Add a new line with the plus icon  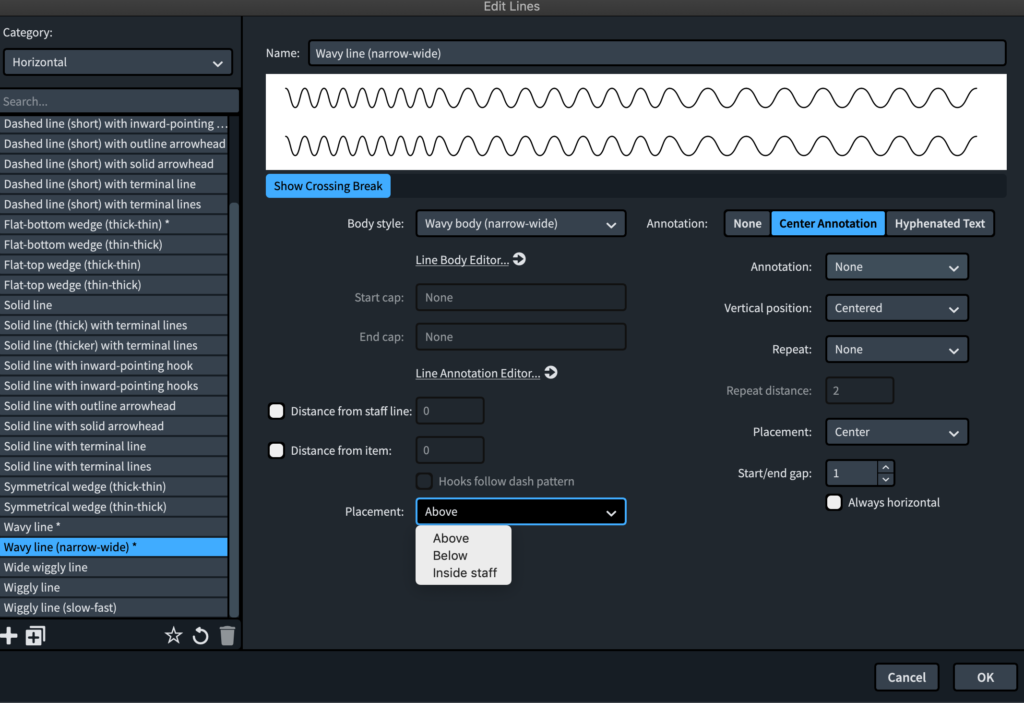8,636
